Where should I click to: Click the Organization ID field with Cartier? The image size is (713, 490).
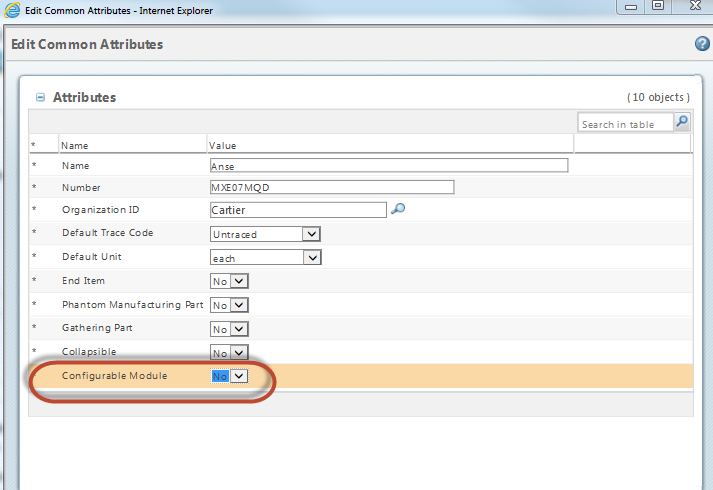coord(298,210)
